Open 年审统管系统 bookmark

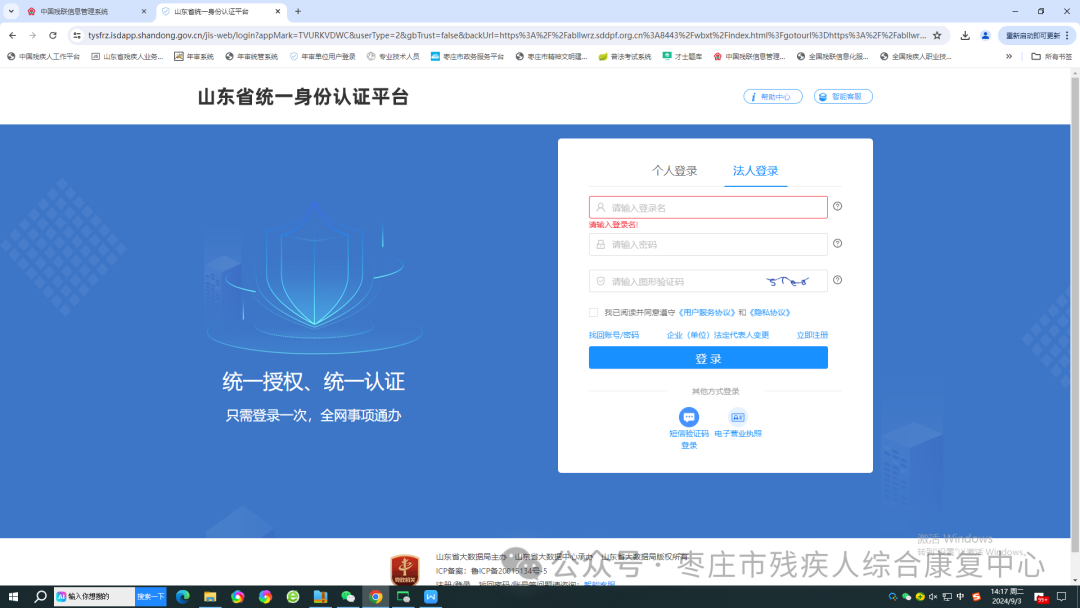pyautogui.click(x=251, y=56)
